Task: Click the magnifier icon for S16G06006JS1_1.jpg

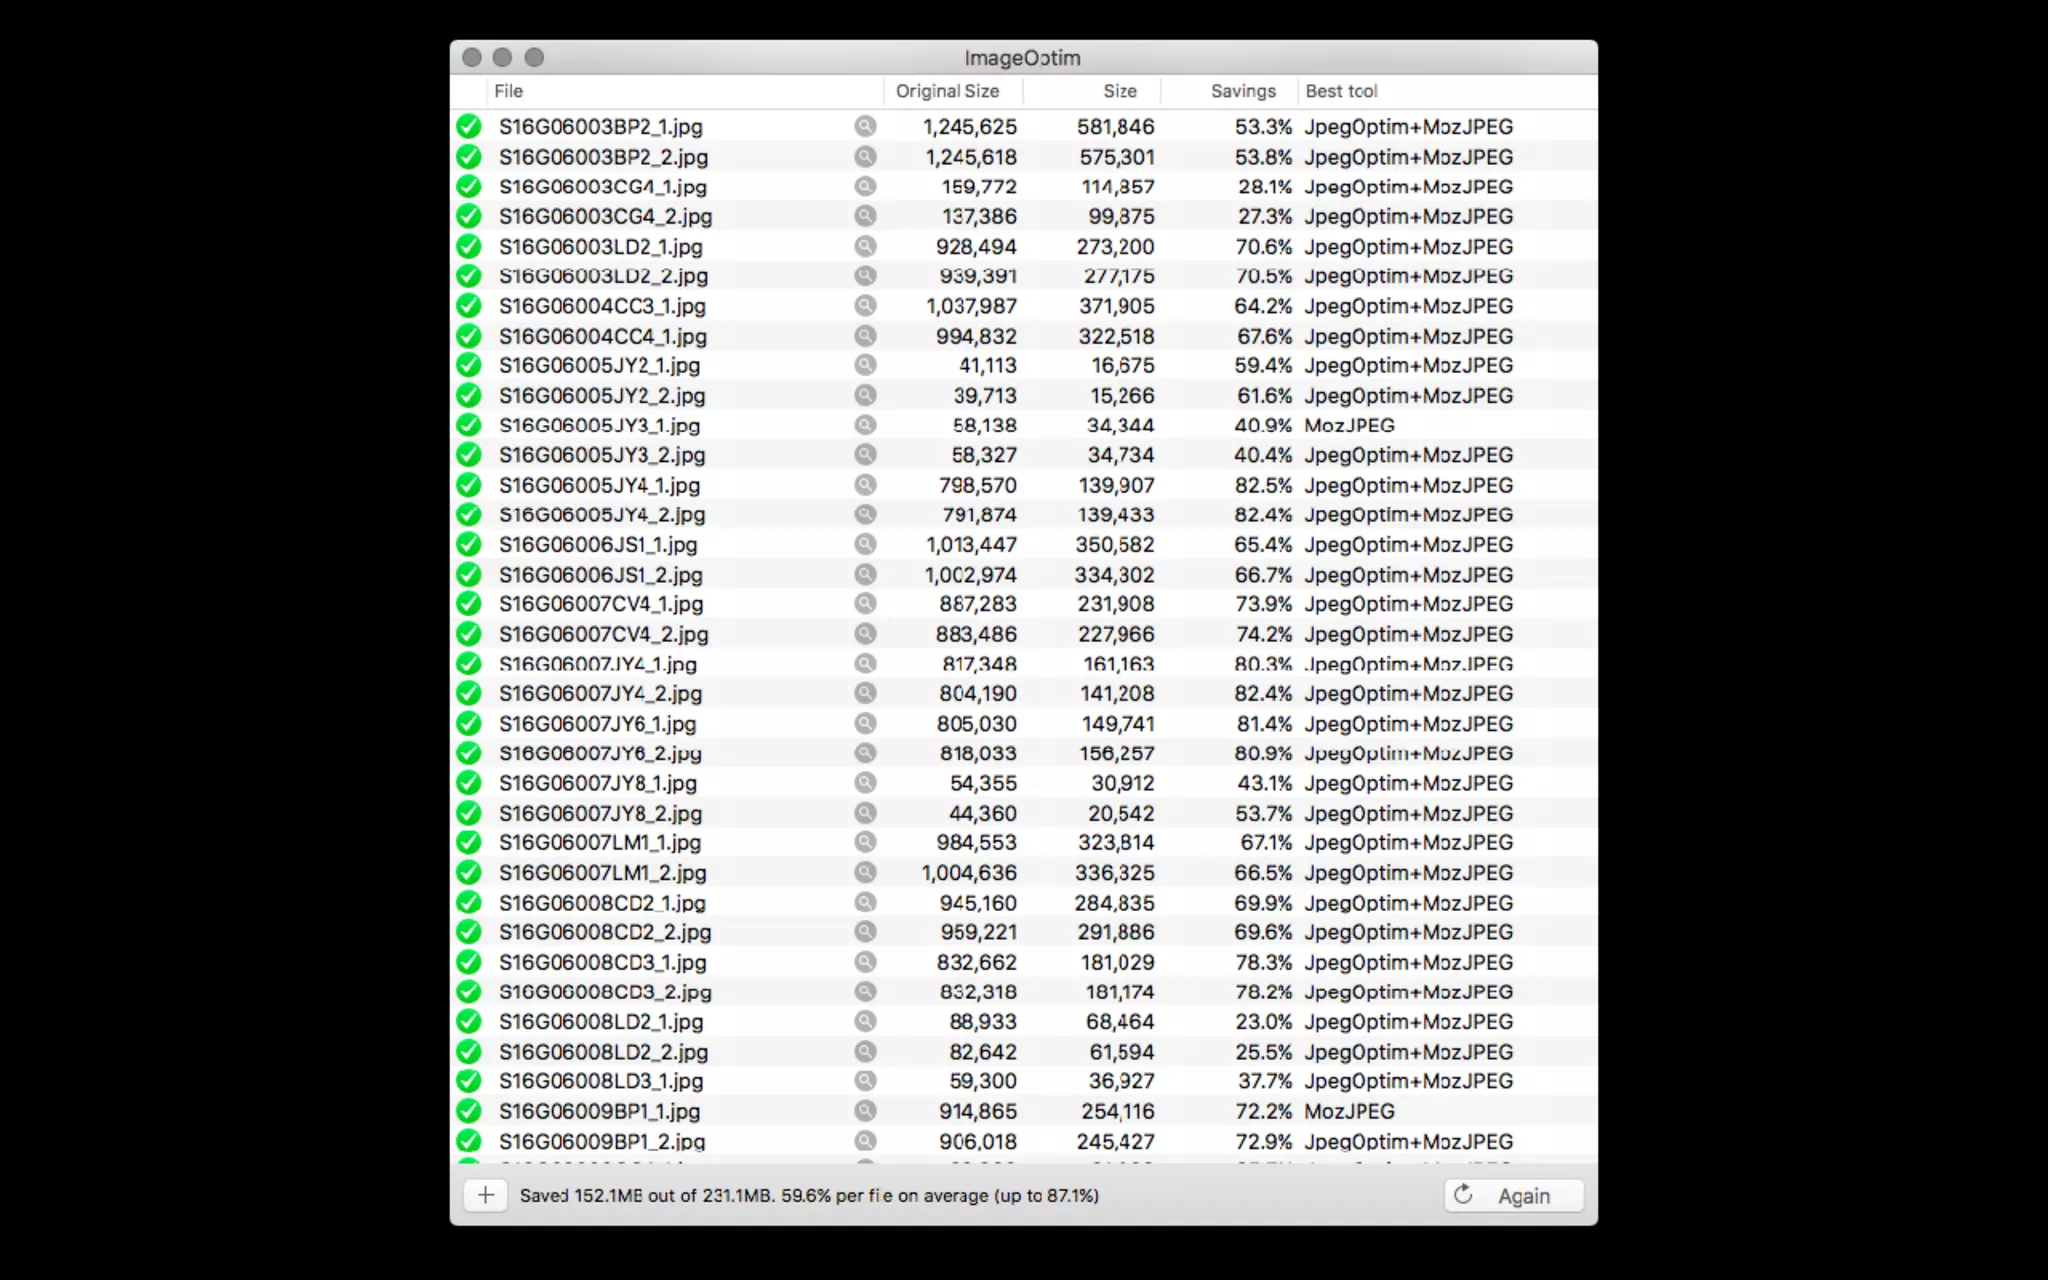Action: coord(865,544)
